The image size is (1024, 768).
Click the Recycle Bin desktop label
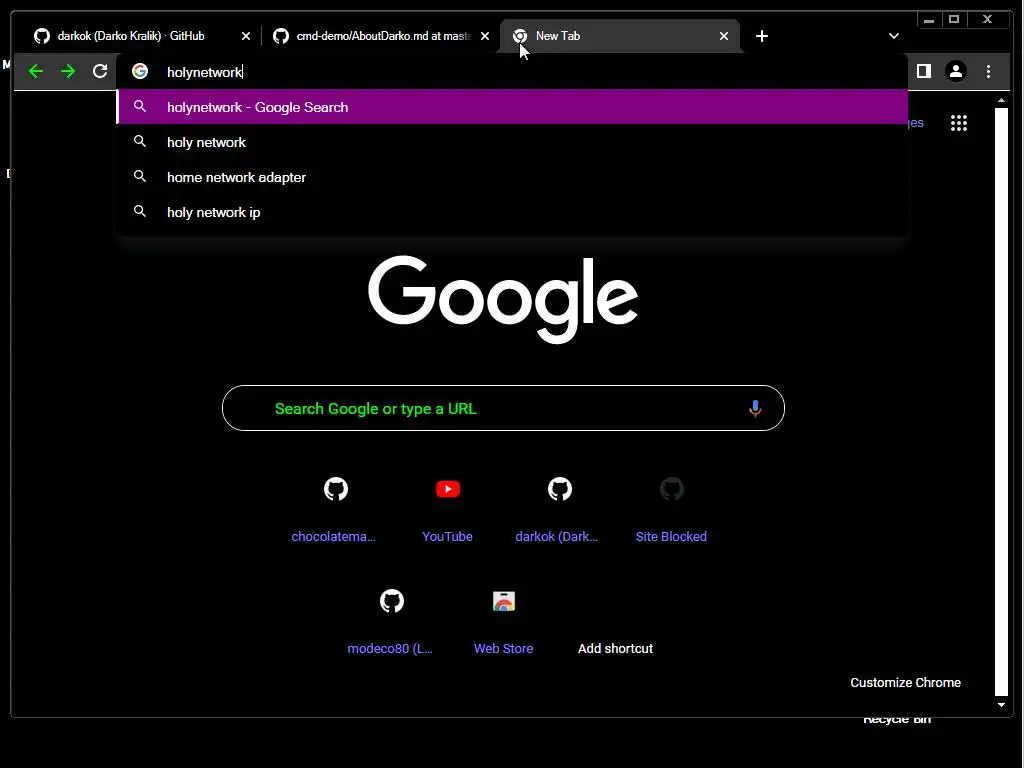click(897, 720)
